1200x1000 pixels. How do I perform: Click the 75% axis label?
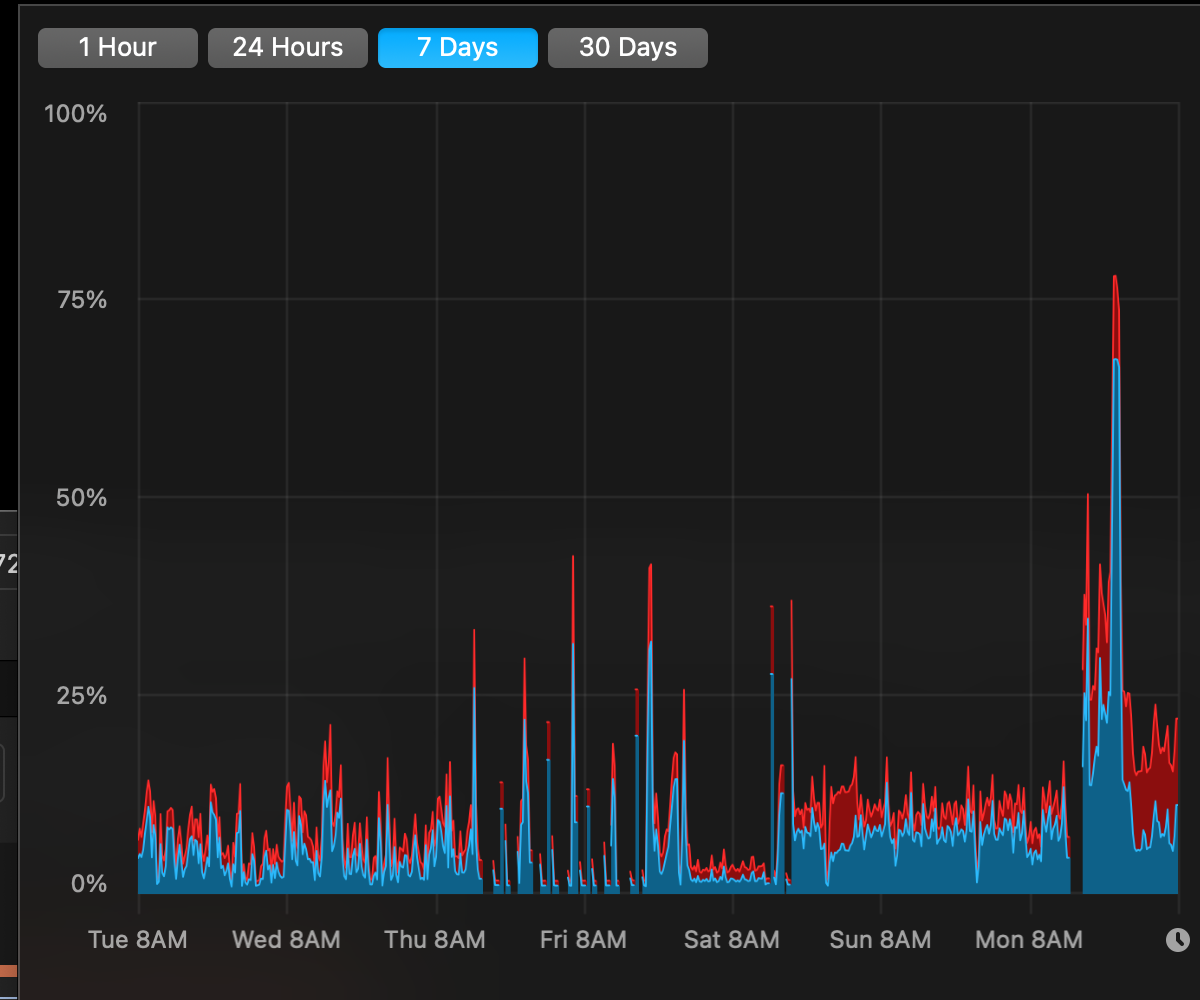click(81, 299)
